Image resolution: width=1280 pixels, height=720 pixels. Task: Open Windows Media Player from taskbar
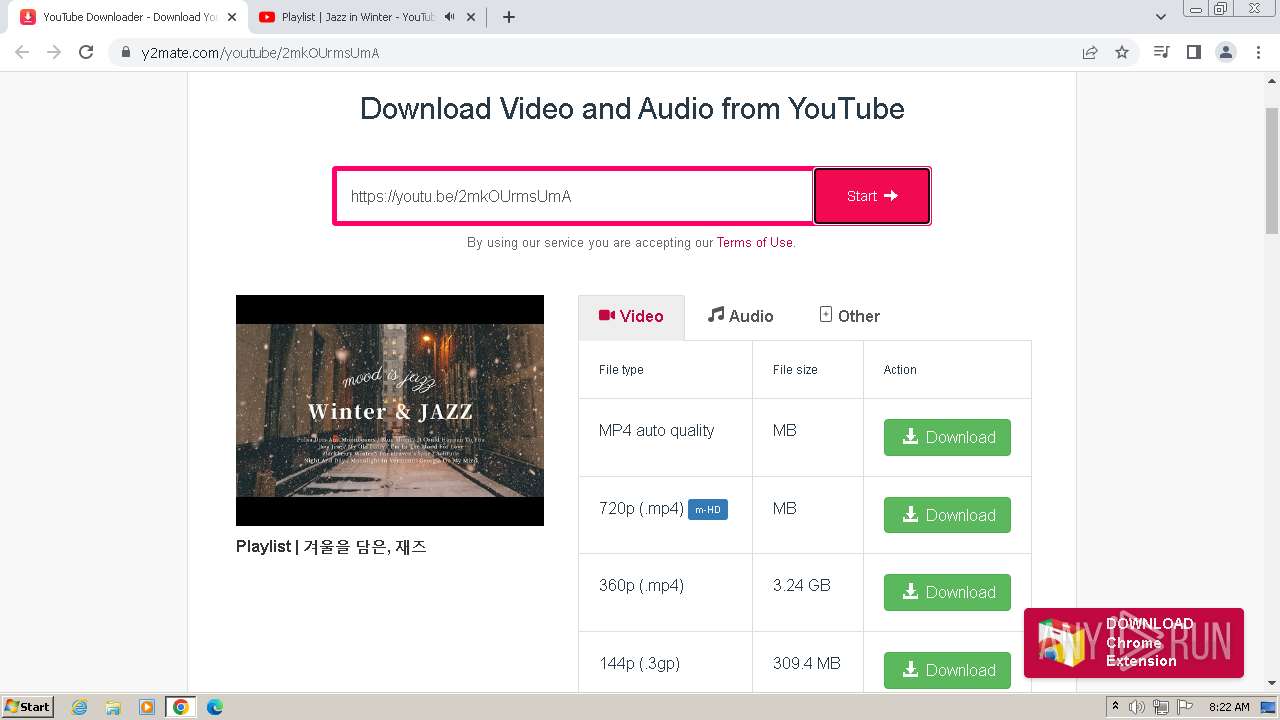(147, 707)
